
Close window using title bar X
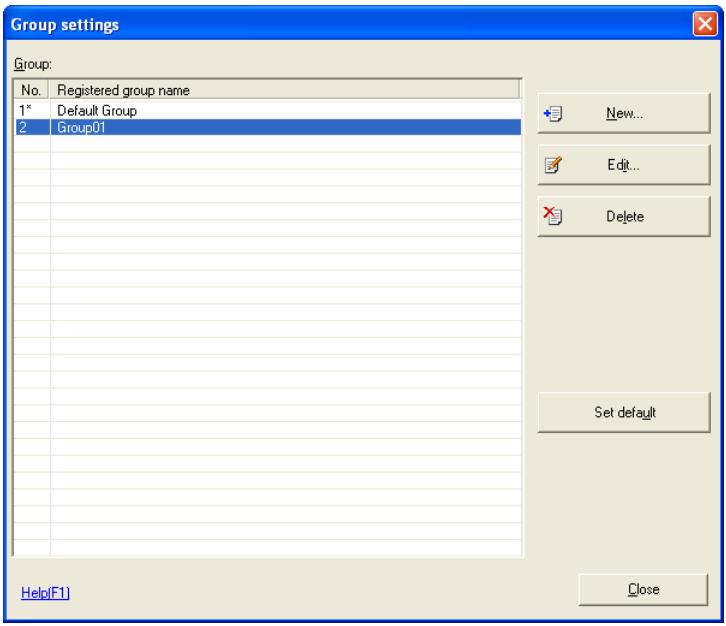(x=705, y=23)
